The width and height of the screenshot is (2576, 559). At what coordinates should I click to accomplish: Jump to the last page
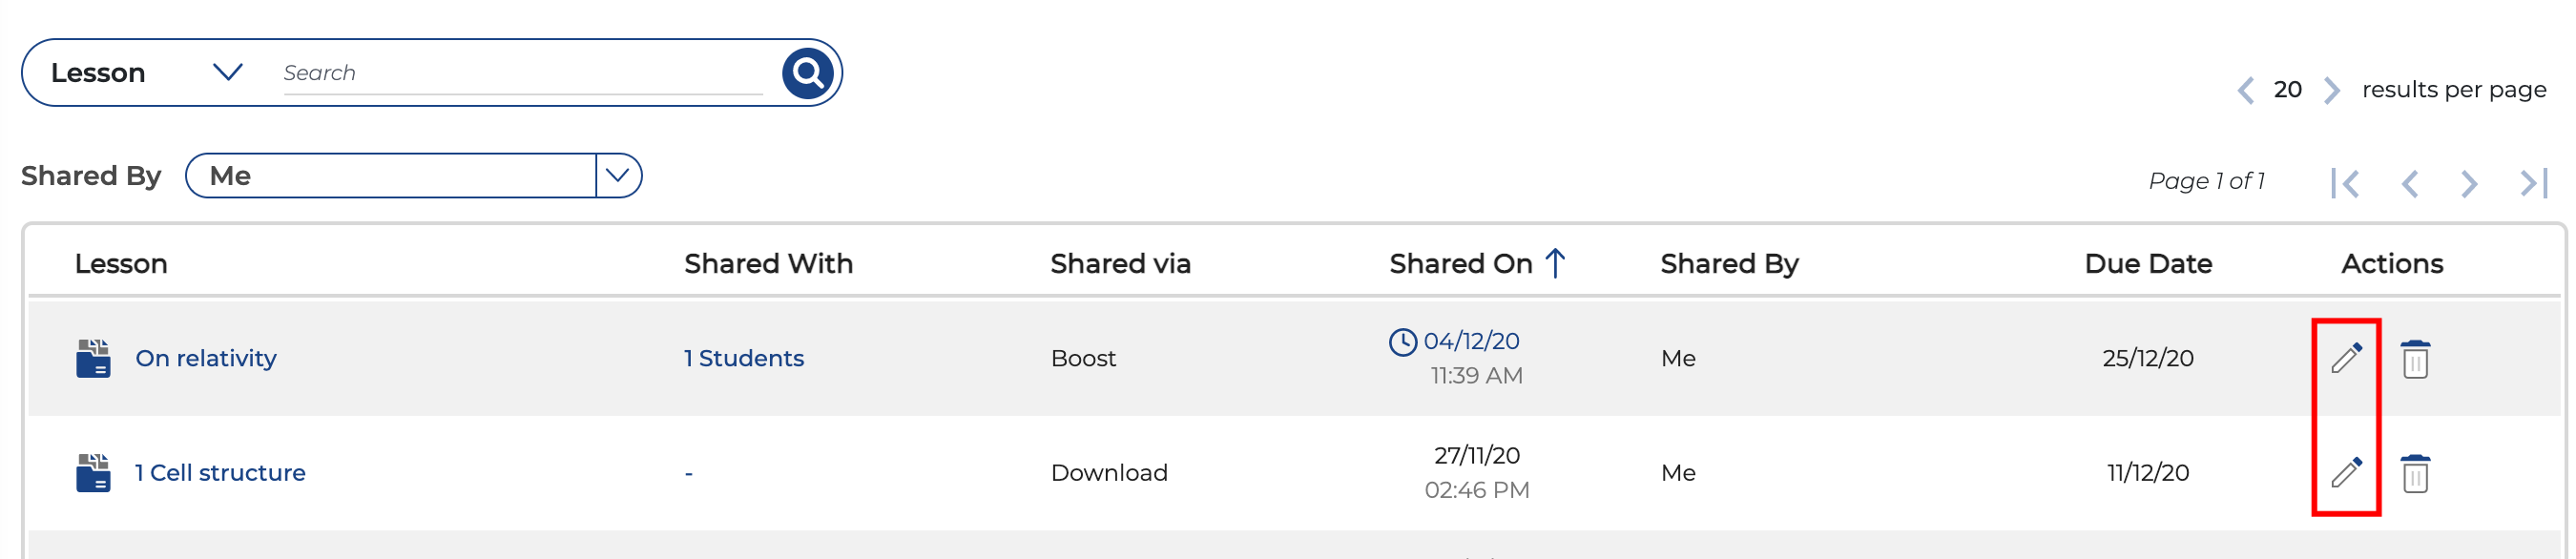2534,183
